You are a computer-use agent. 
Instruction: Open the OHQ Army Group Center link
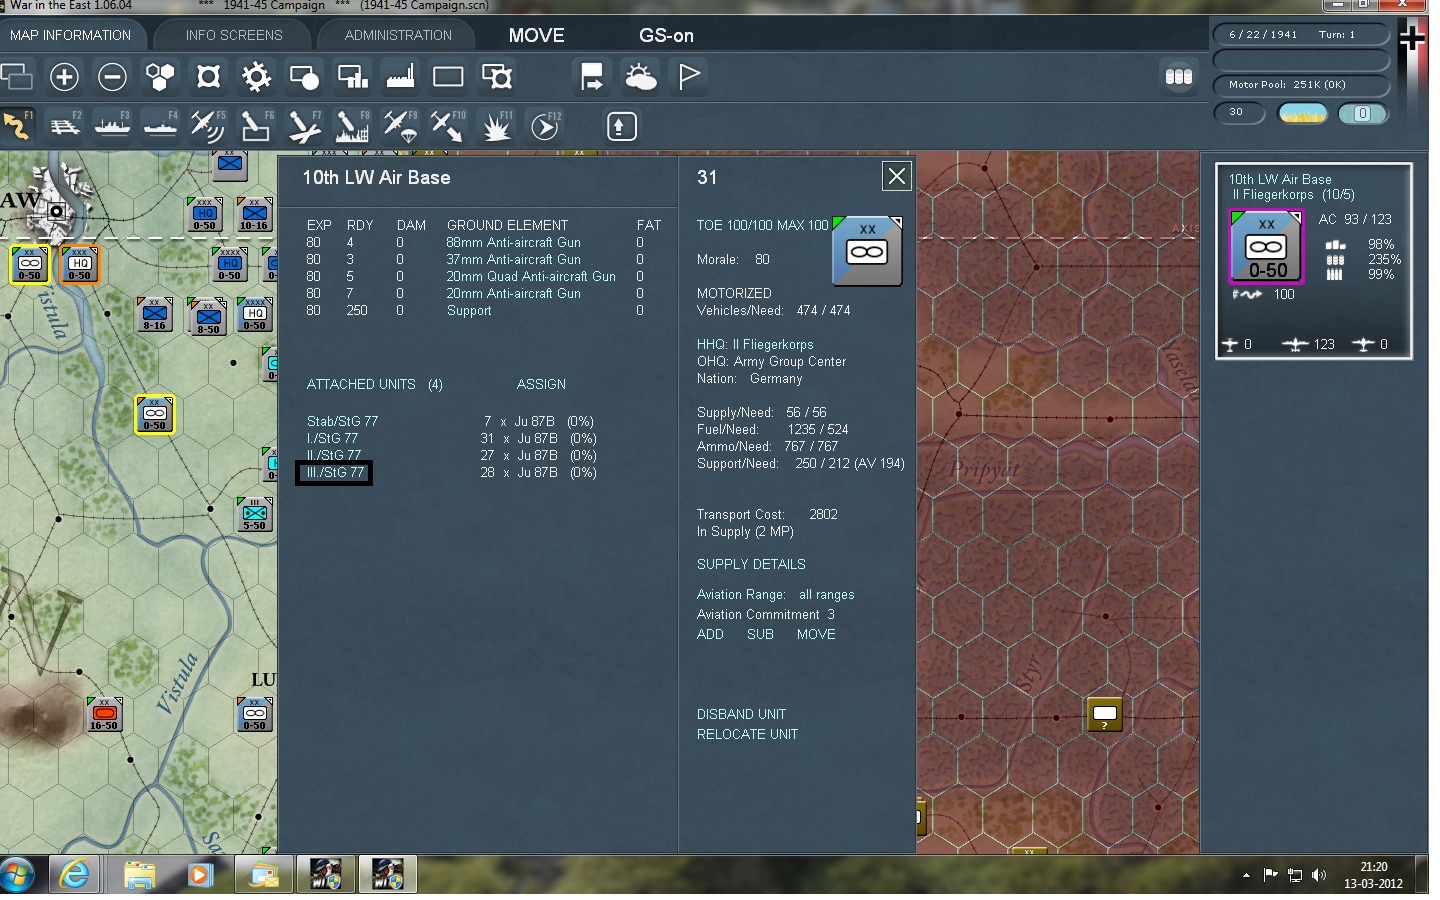(x=771, y=361)
